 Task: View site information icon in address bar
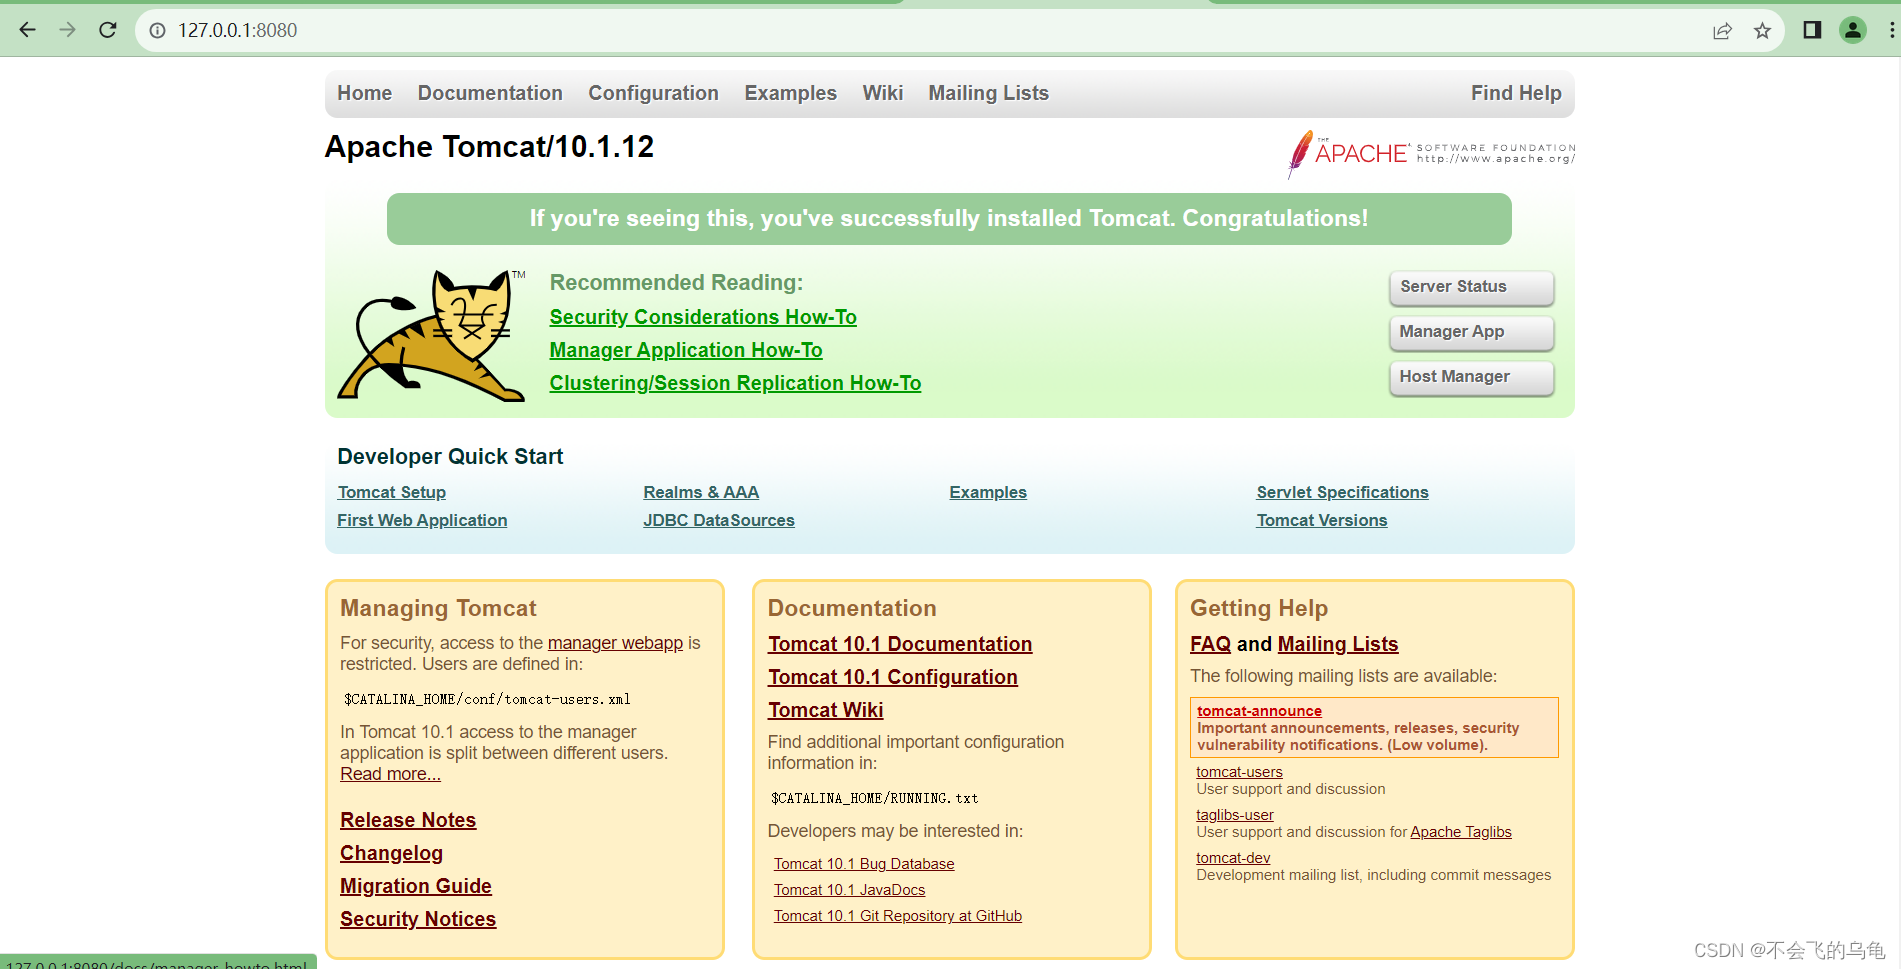[157, 30]
